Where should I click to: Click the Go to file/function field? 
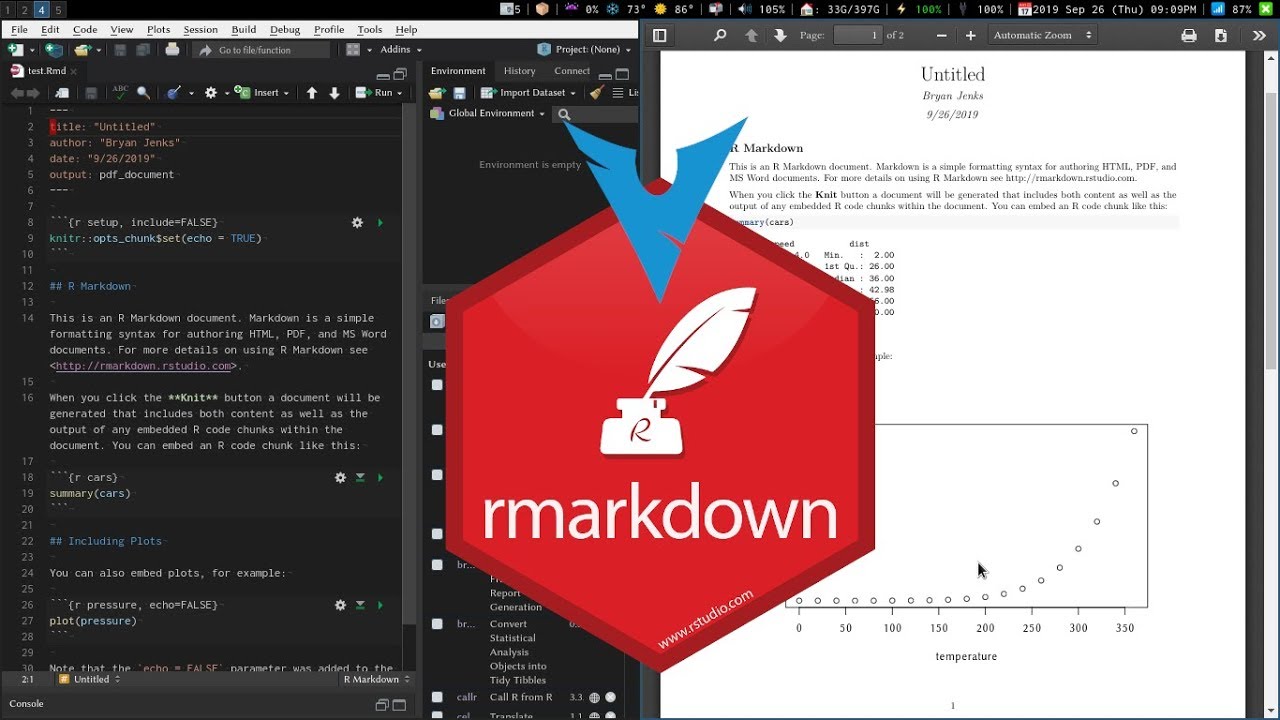[262, 50]
